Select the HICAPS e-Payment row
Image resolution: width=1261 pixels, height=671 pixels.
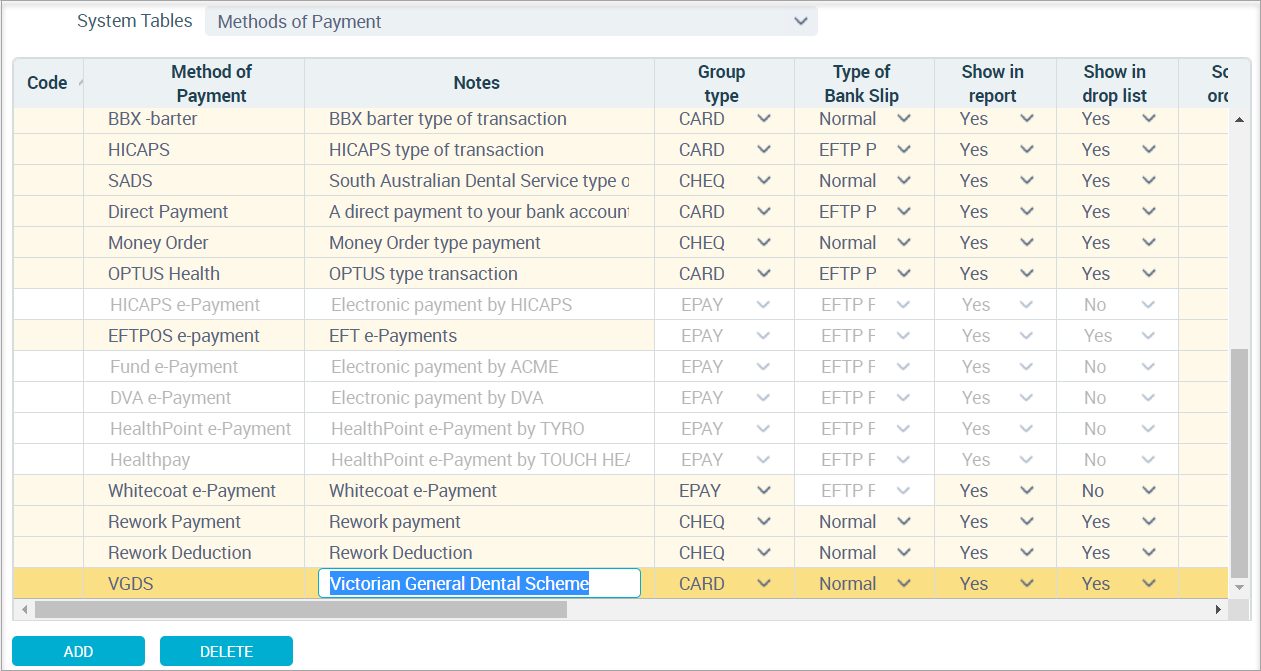click(x=620, y=304)
